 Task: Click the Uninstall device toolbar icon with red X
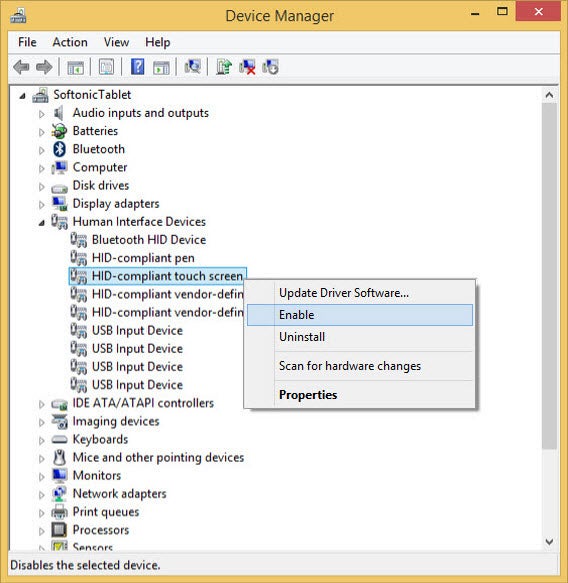[x=247, y=67]
